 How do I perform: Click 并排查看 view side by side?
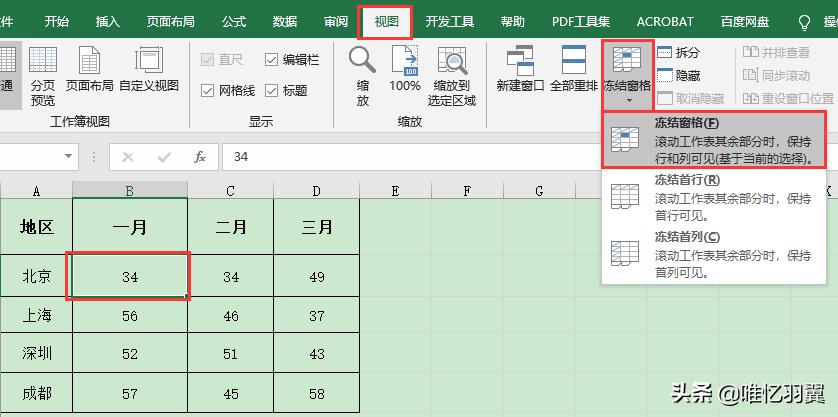(x=776, y=52)
